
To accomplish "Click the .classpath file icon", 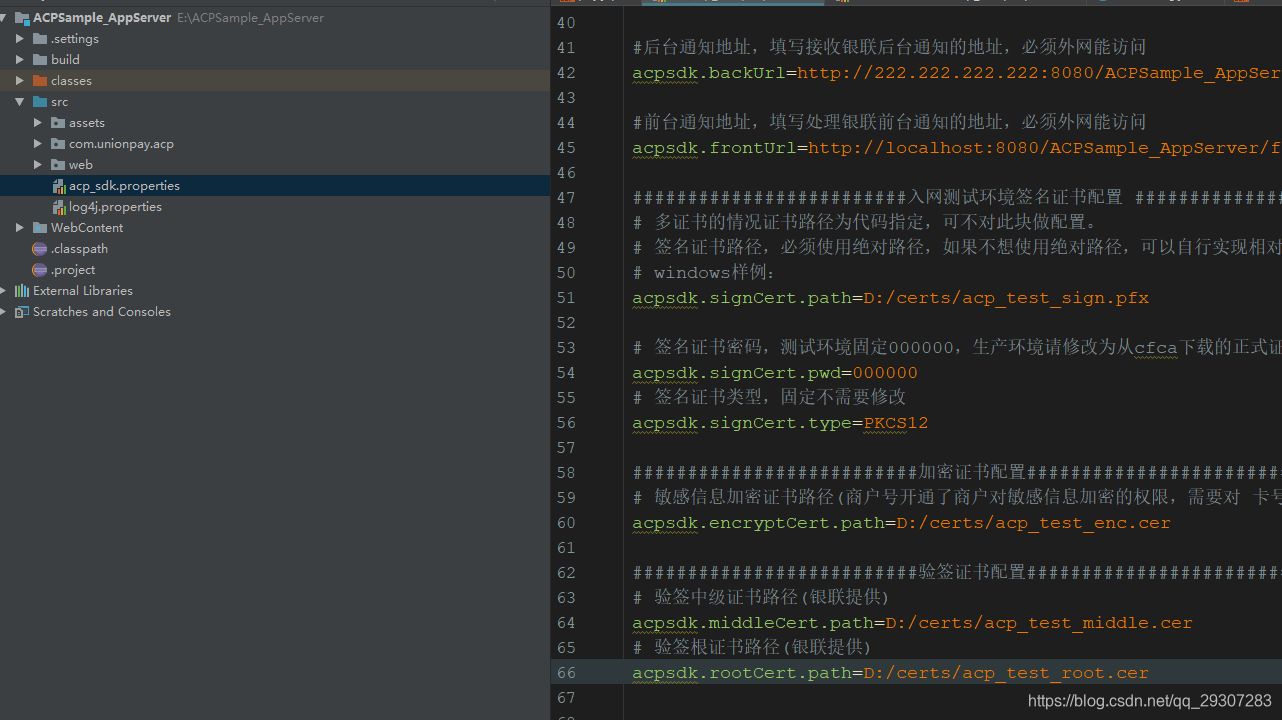I will 40,249.
